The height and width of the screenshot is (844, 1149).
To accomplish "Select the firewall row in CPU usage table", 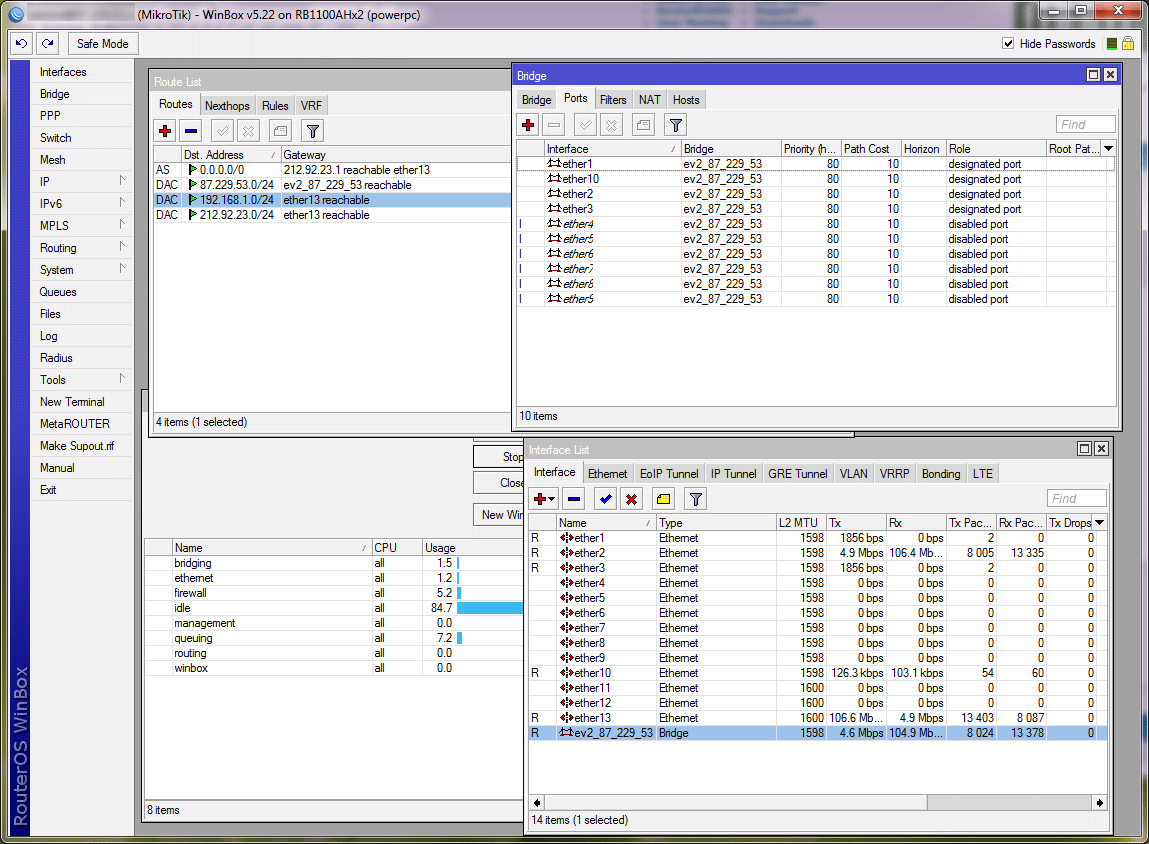I will 333,593.
